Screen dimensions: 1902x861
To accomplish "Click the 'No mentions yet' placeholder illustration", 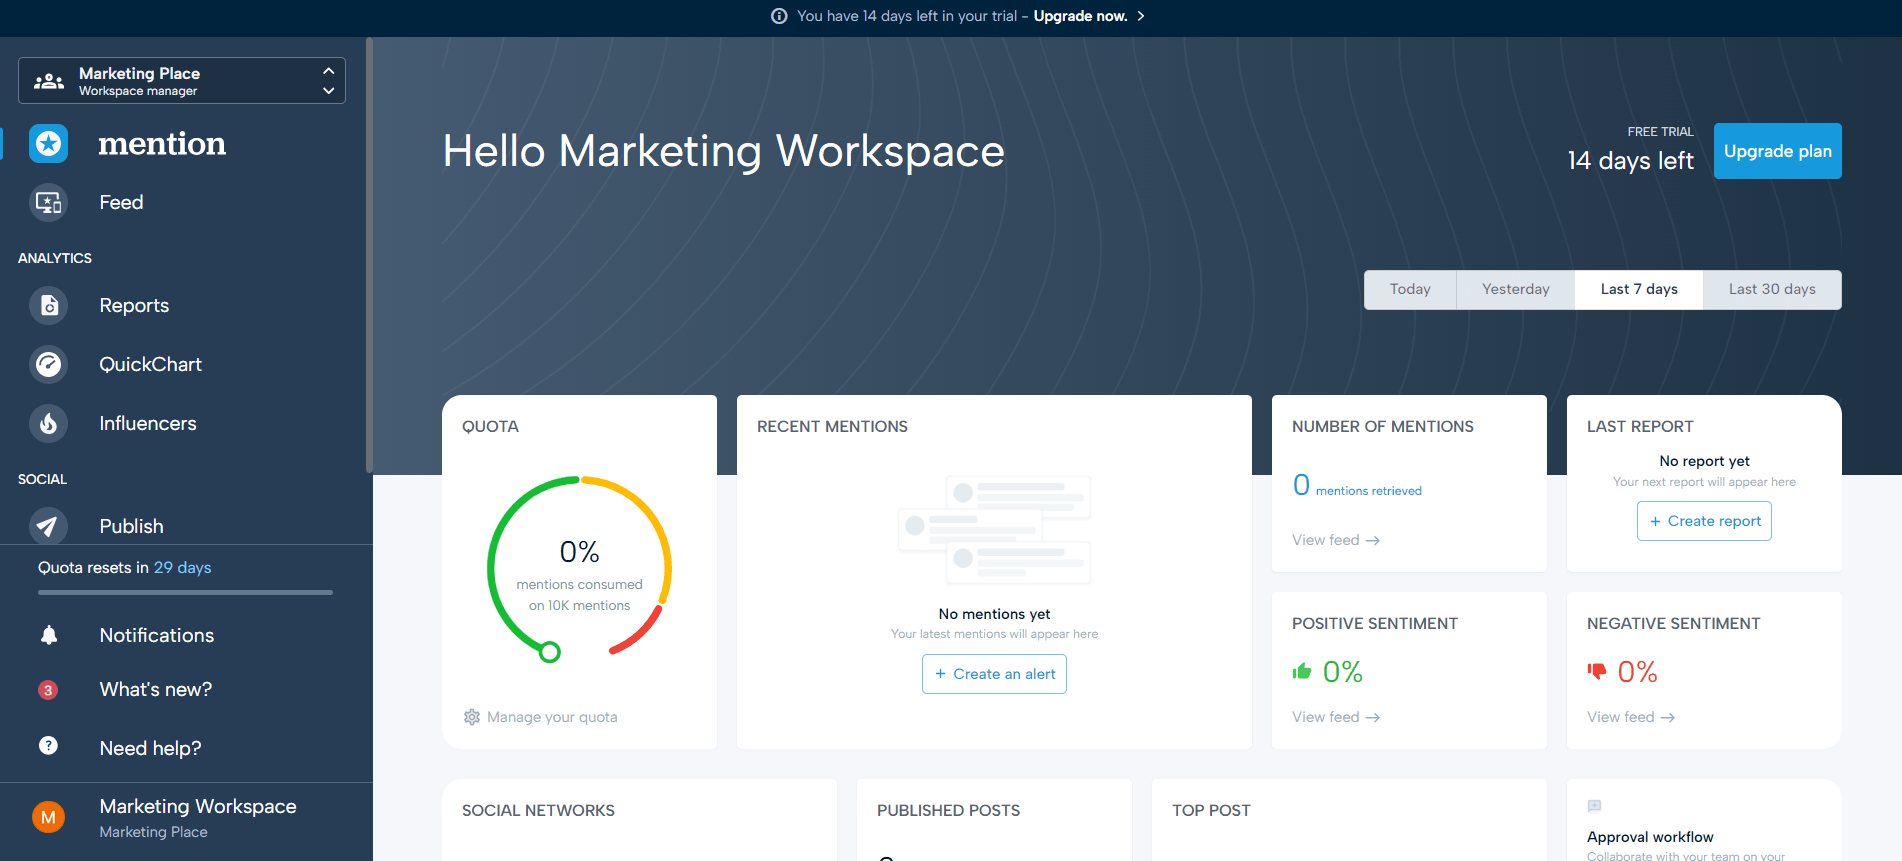I will (x=995, y=530).
